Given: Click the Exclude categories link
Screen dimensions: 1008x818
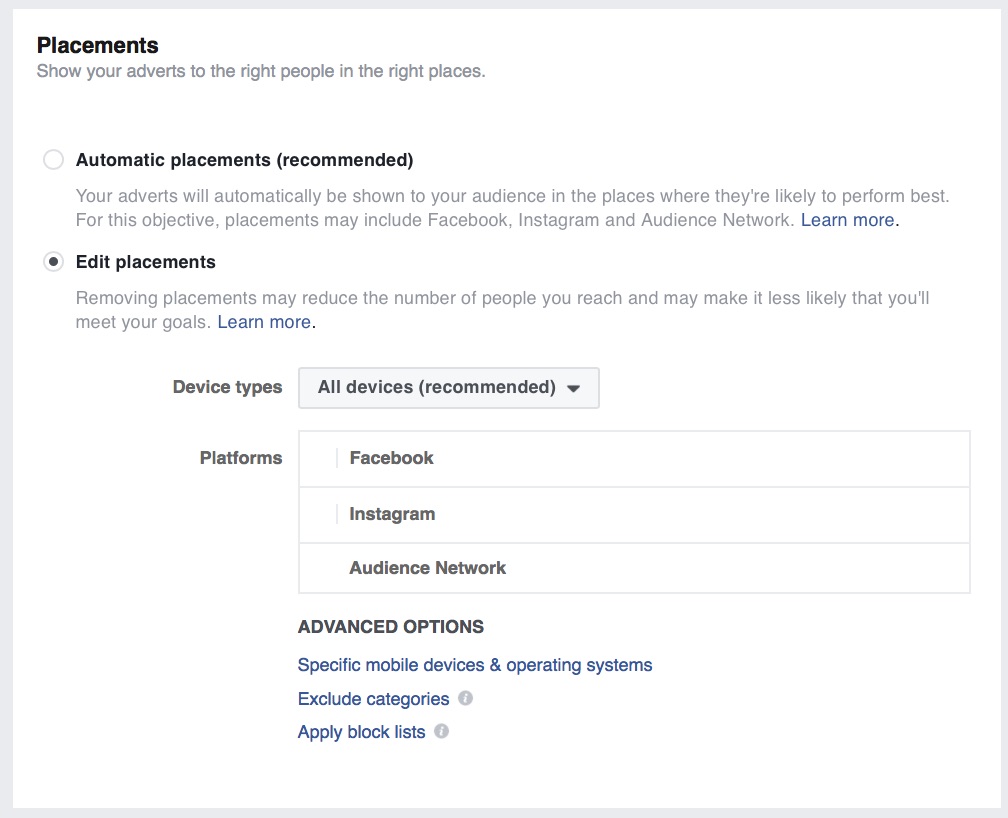Looking at the screenshot, I should 373,699.
